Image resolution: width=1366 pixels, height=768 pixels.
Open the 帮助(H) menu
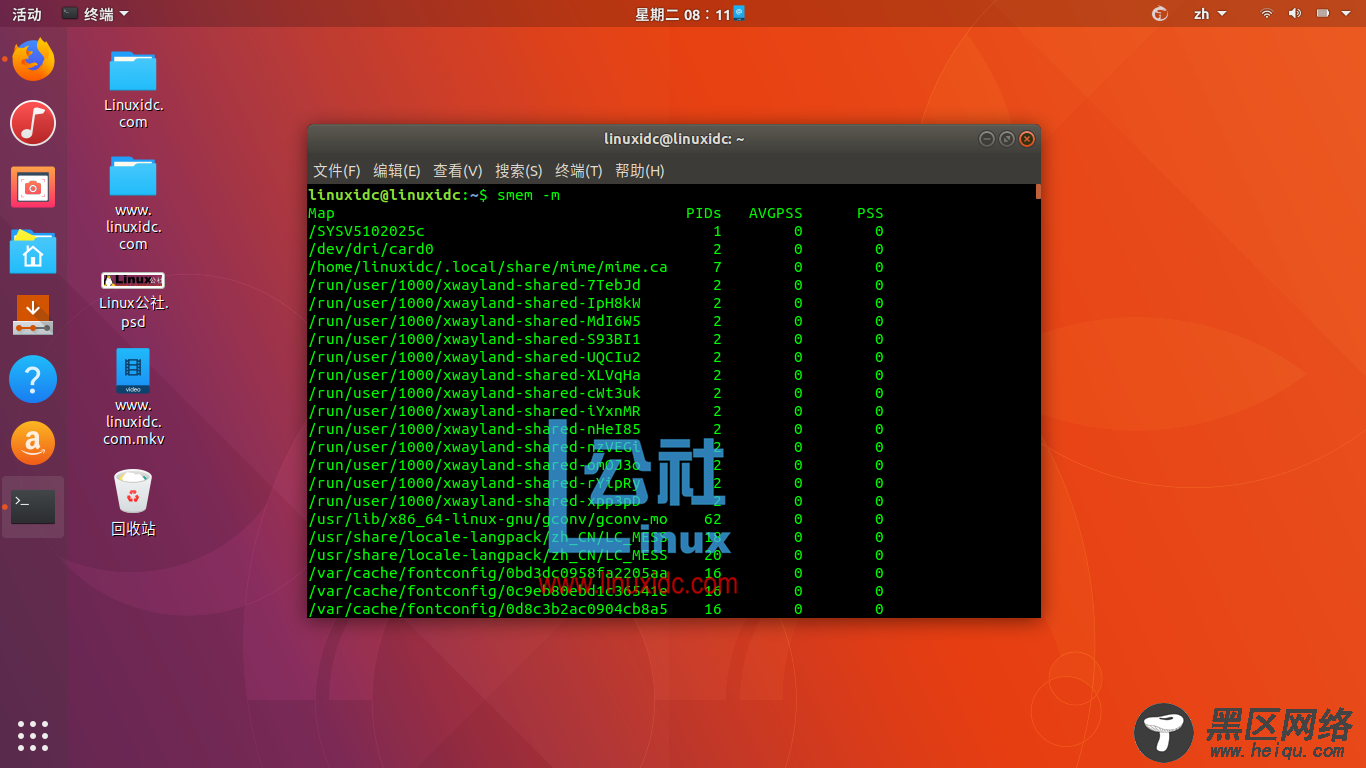[639, 171]
